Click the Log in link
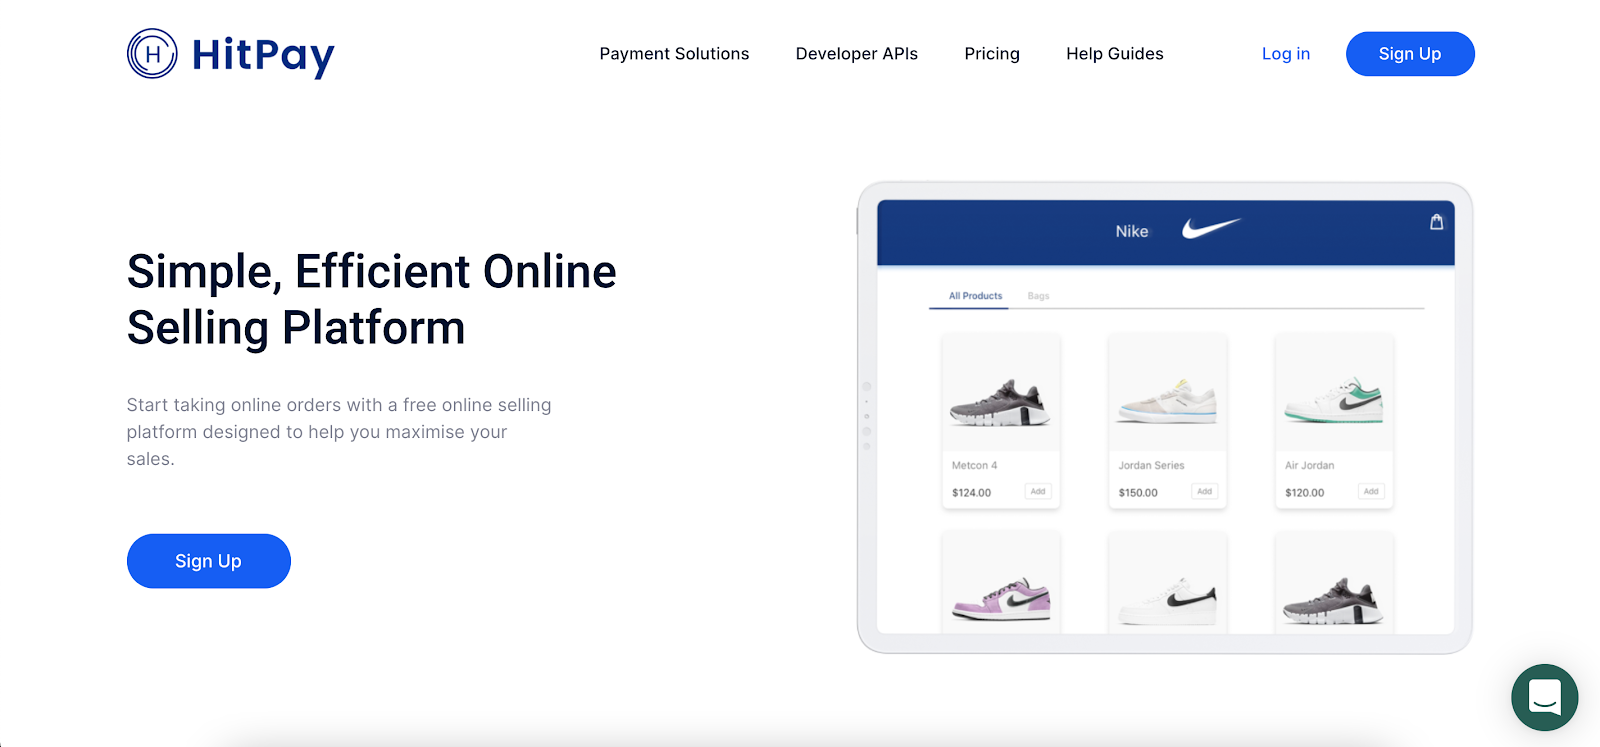The image size is (1600, 747). pos(1285,54)
